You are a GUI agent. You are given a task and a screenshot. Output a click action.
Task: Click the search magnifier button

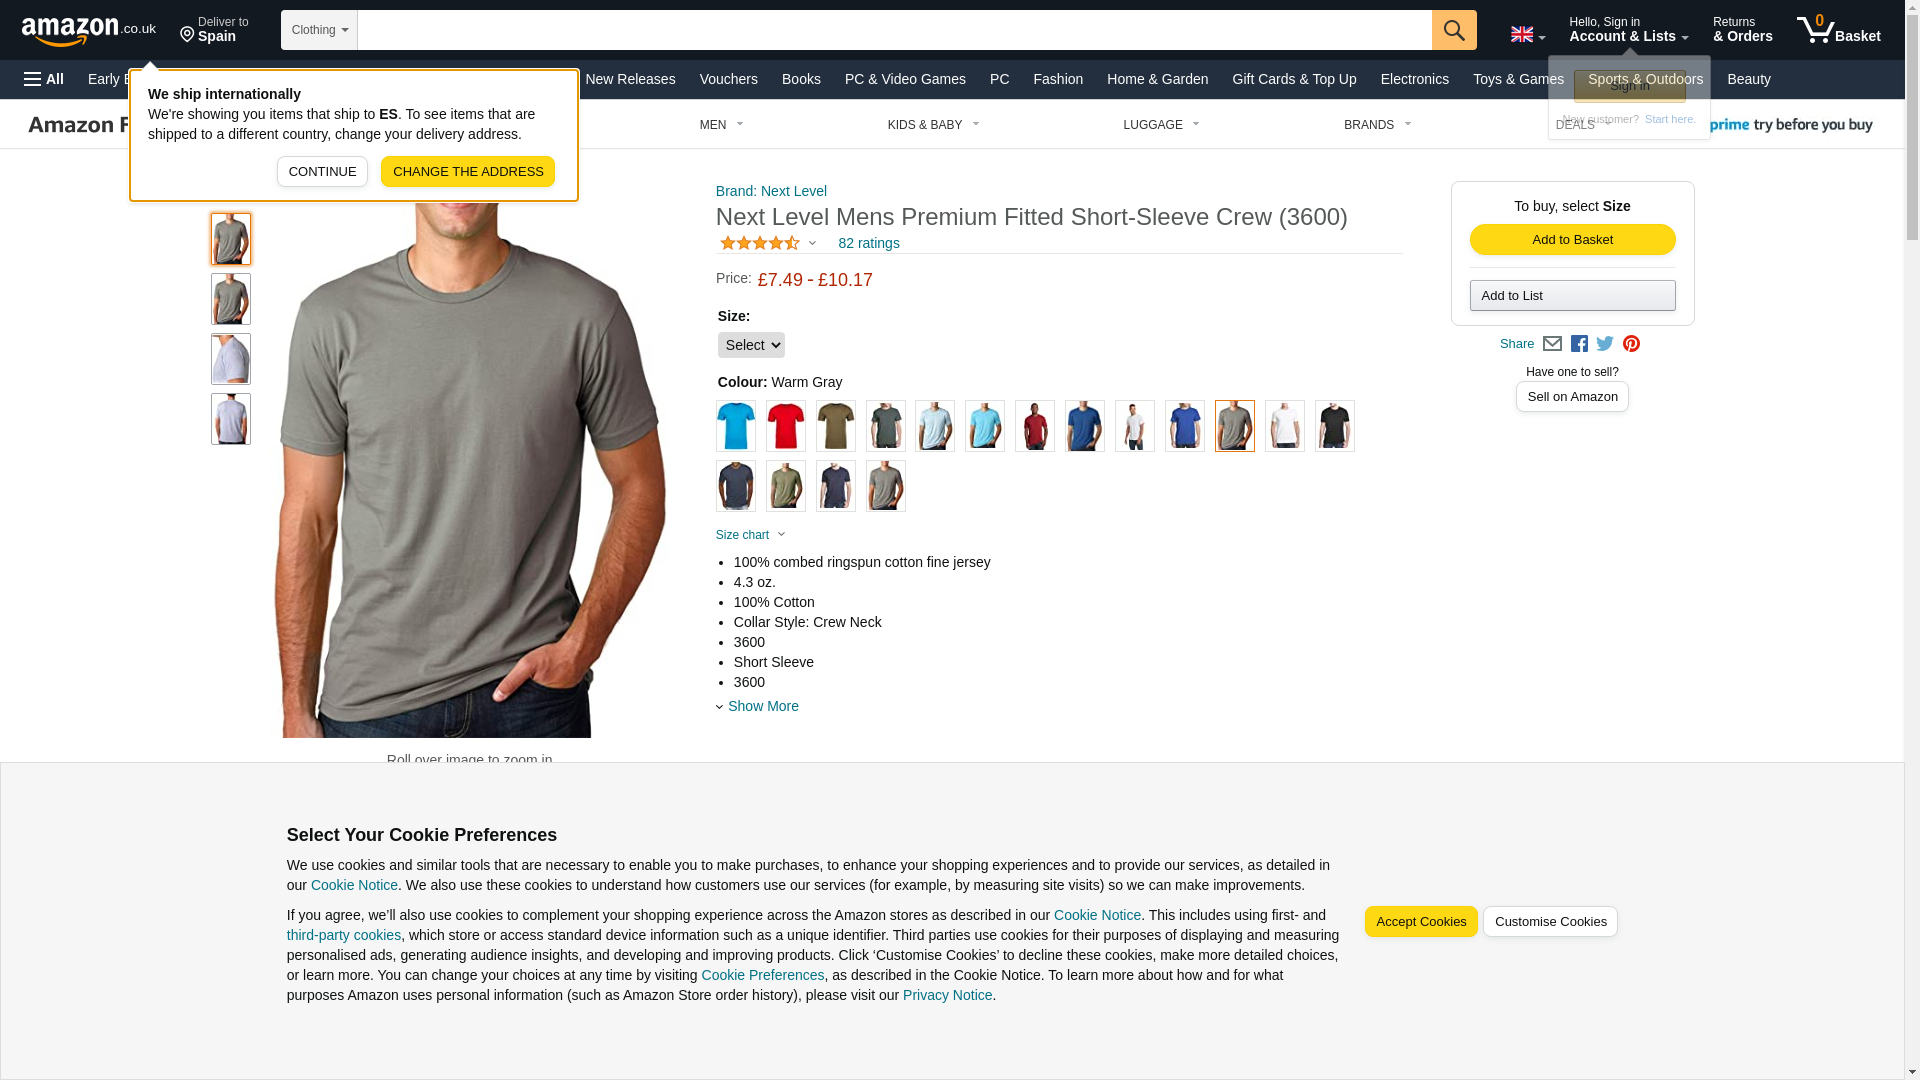click(x=1454, y=30)
